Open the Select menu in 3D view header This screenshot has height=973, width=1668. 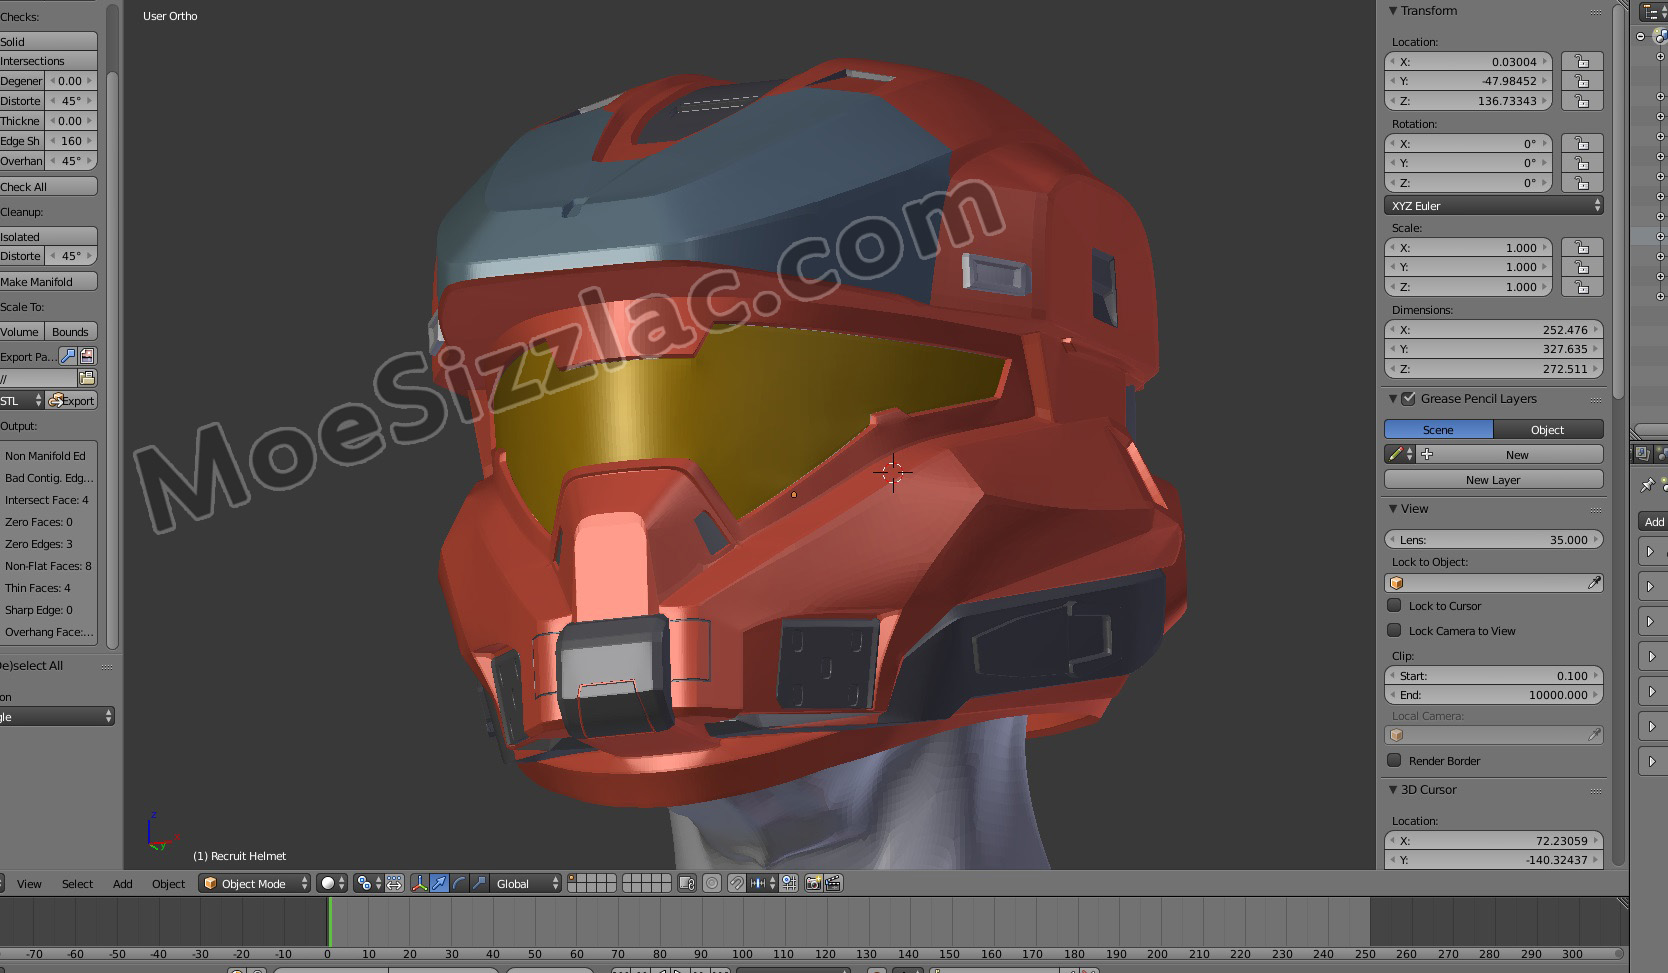(x=77, y=884)
